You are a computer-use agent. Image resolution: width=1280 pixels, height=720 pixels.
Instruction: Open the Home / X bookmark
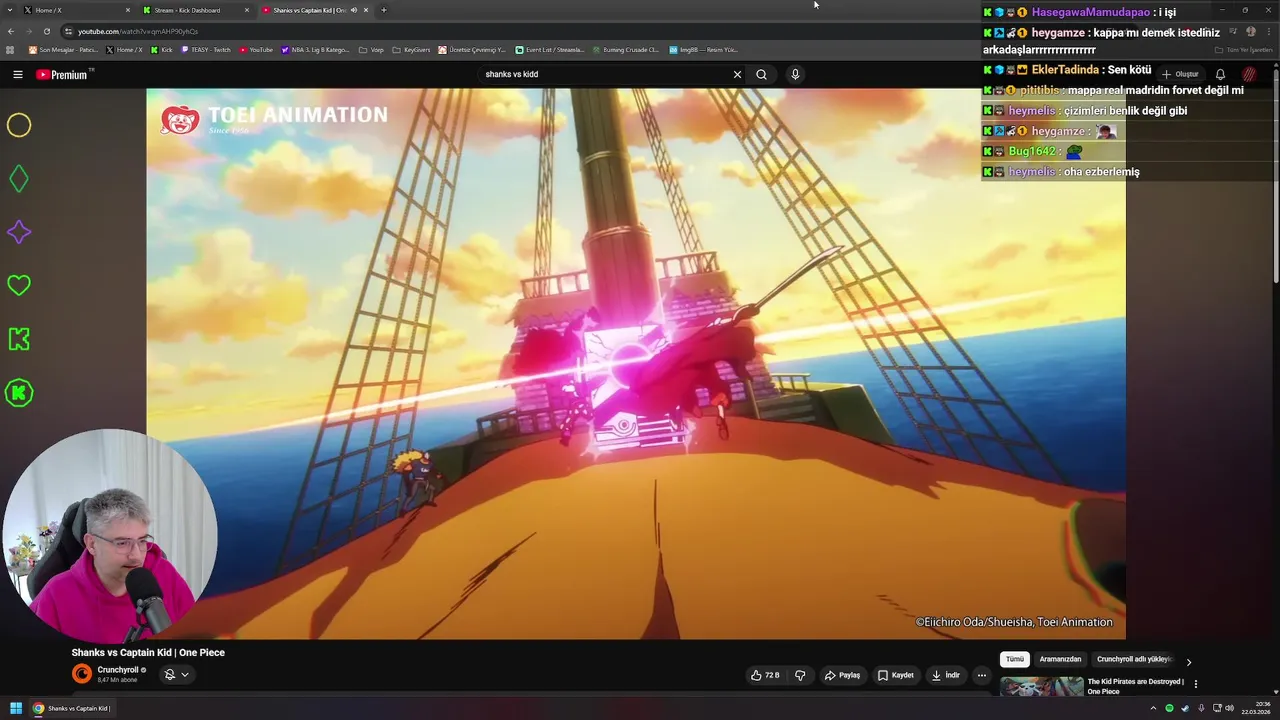click(124, 49)
